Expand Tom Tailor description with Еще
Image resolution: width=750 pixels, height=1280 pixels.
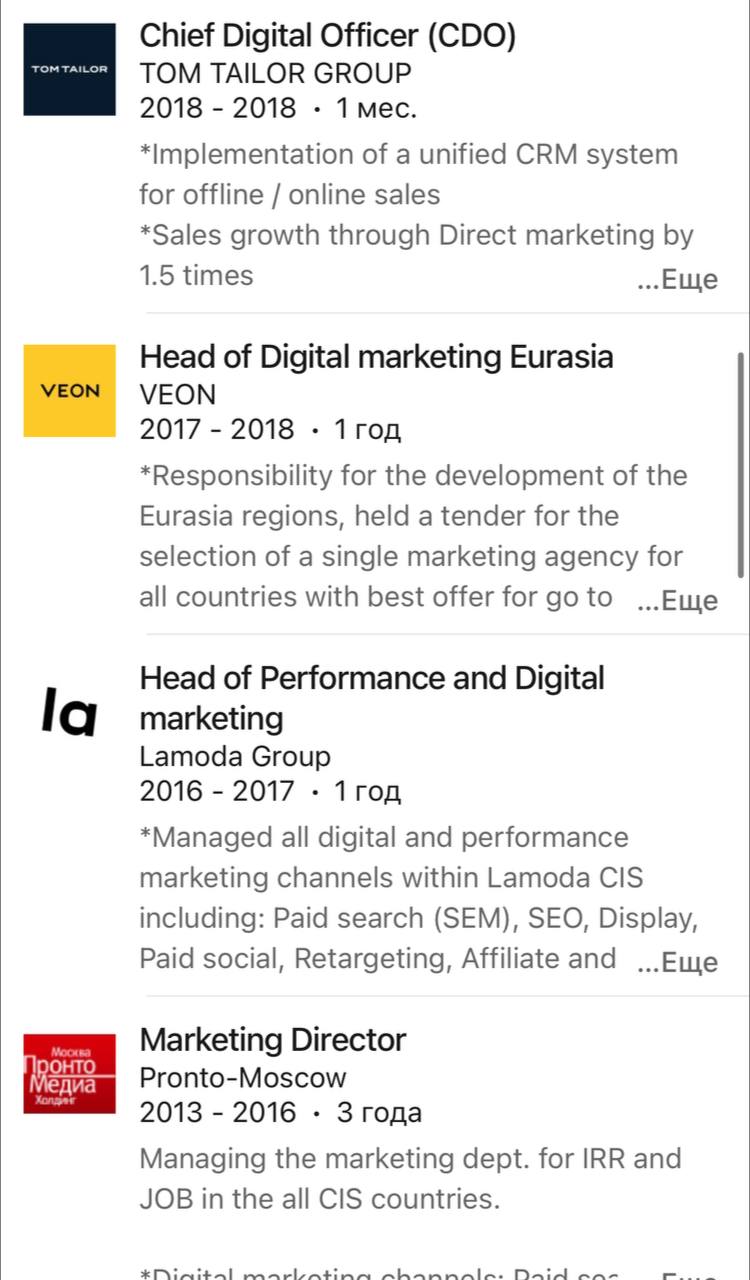pyautogui.click(x=679, y=280)
